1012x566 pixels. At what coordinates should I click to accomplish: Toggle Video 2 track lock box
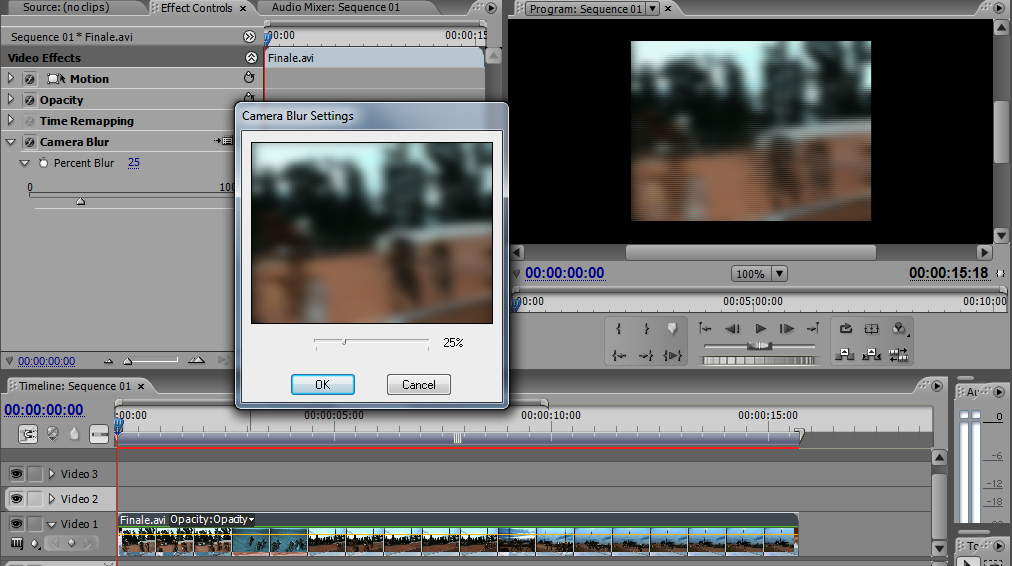click(x=35, y=499)
